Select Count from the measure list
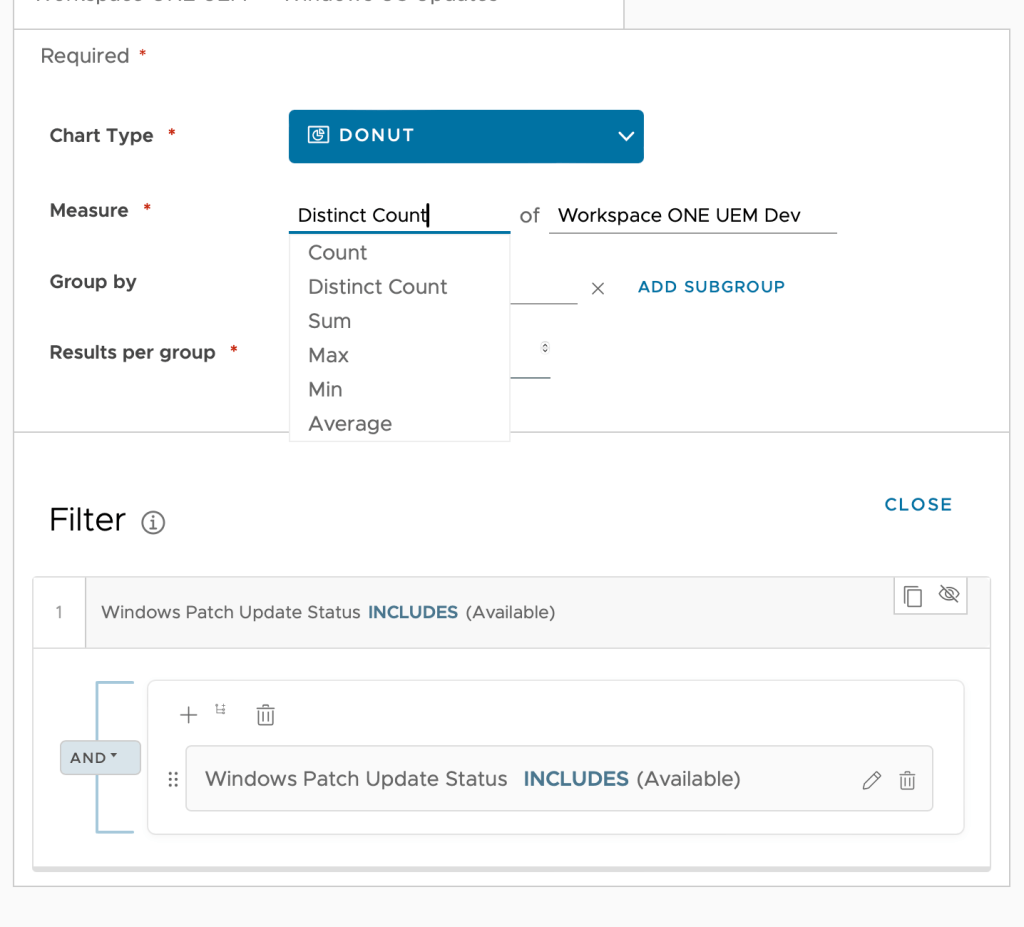 coord(338,253)
